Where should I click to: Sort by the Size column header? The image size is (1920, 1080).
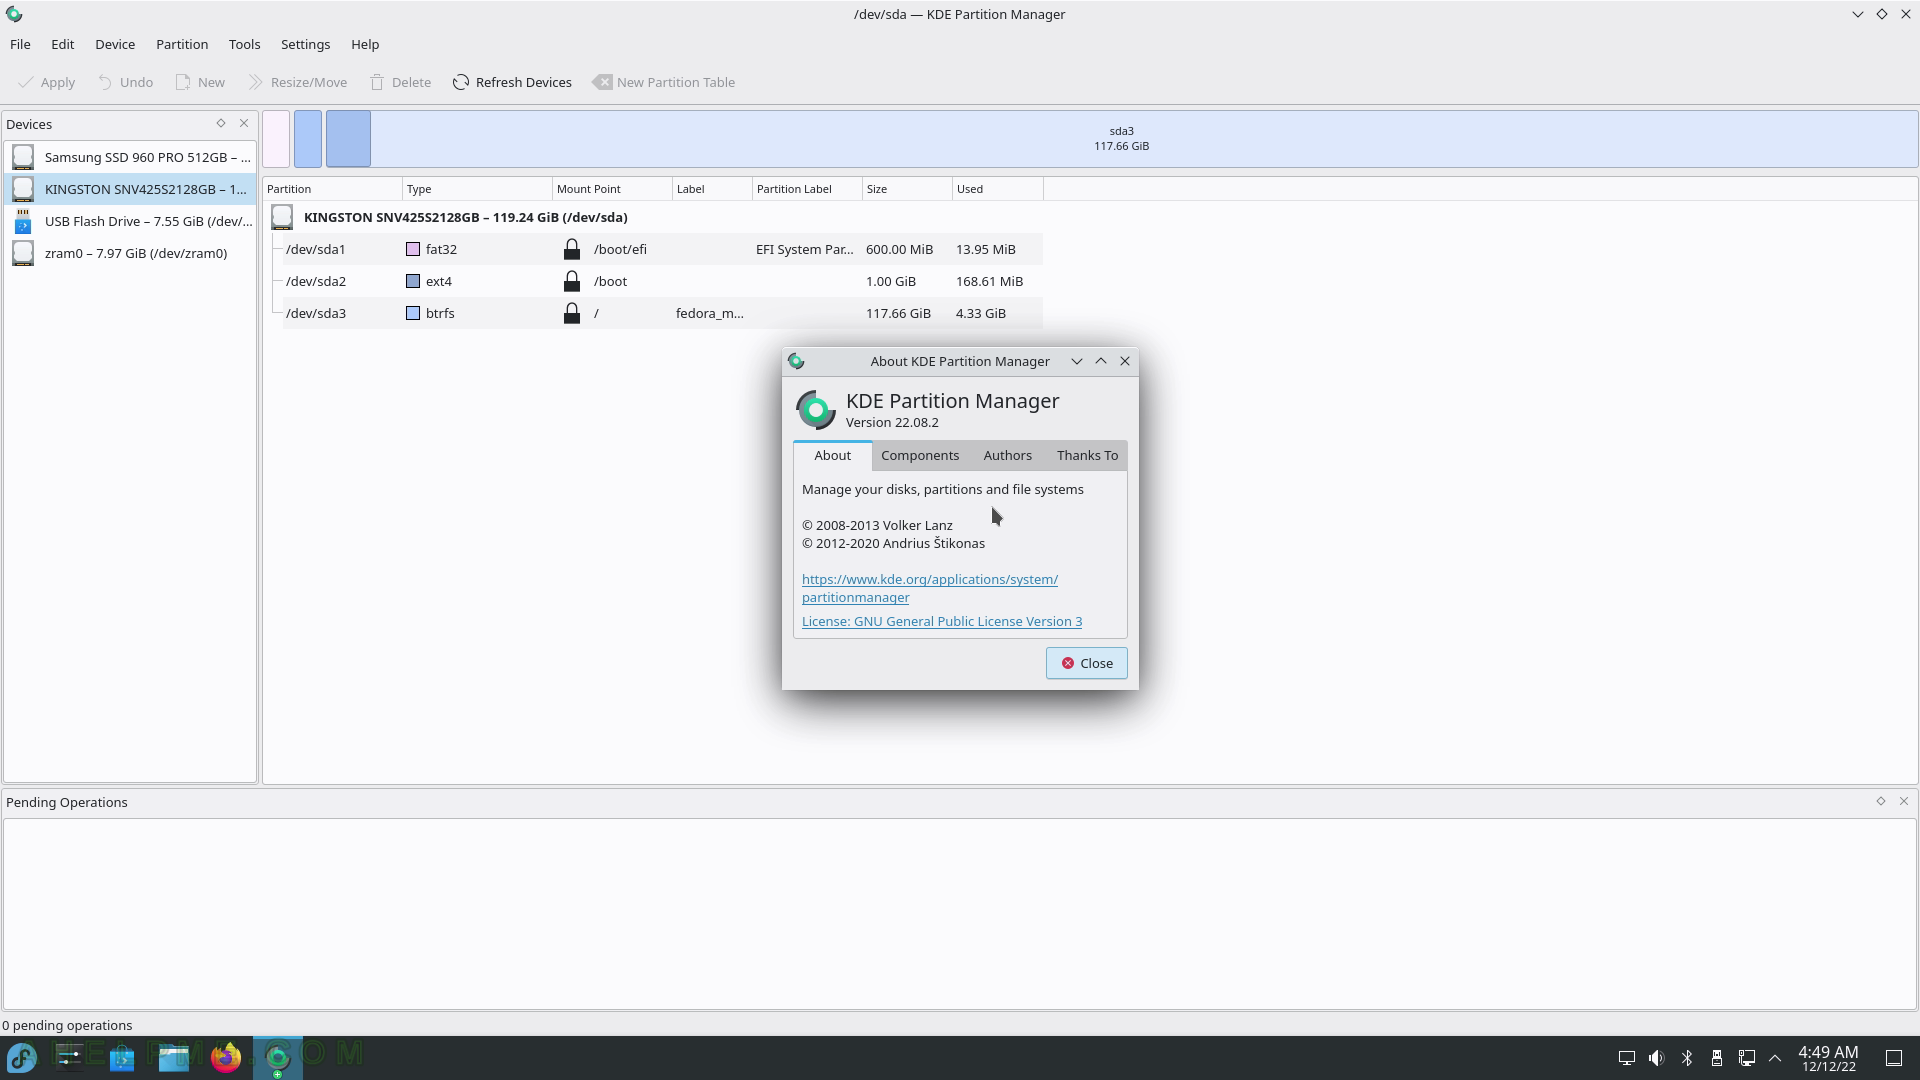coord(907,189)
